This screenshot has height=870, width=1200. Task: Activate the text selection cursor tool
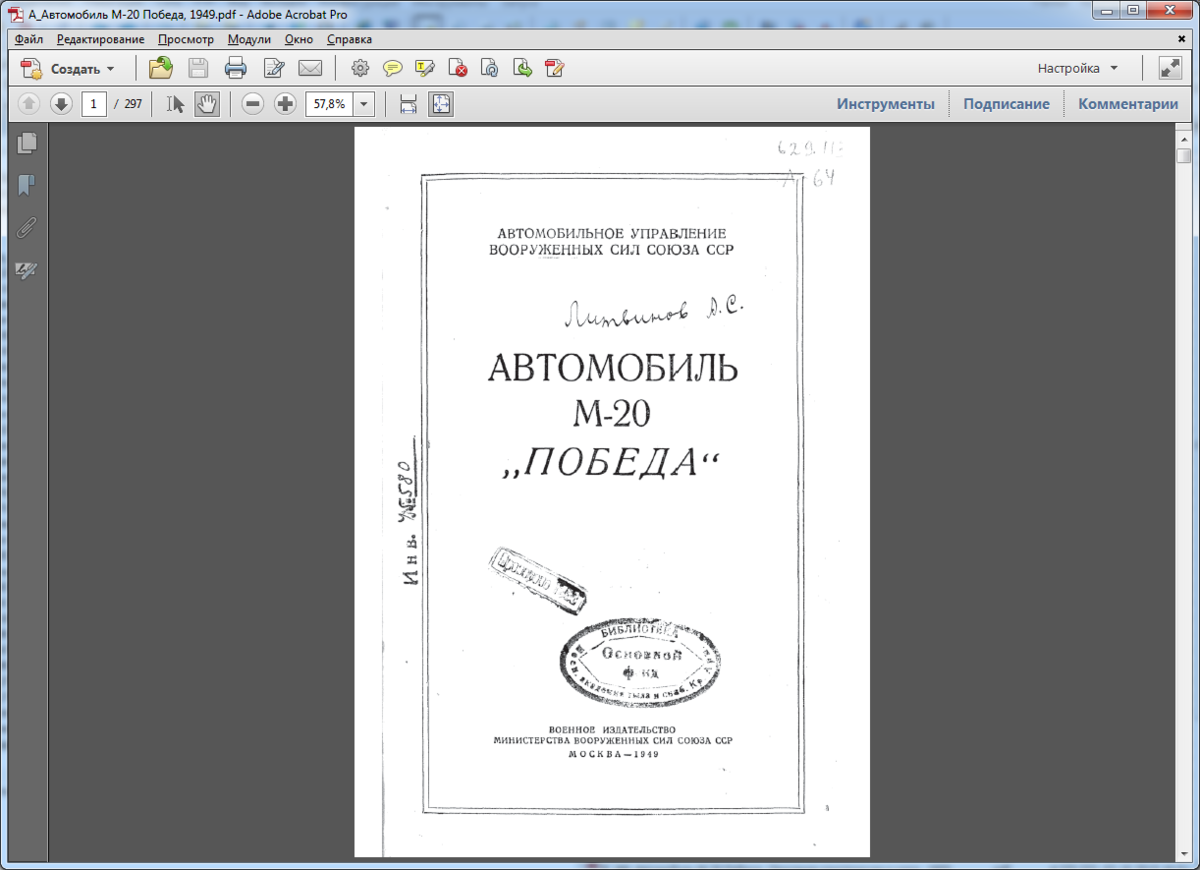[x=176, y=103]
